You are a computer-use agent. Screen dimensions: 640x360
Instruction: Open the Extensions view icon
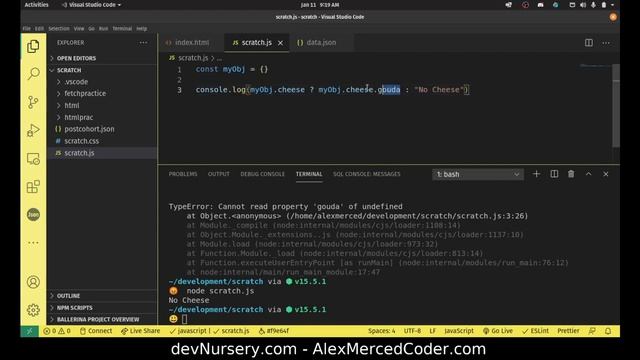[33, 187]
